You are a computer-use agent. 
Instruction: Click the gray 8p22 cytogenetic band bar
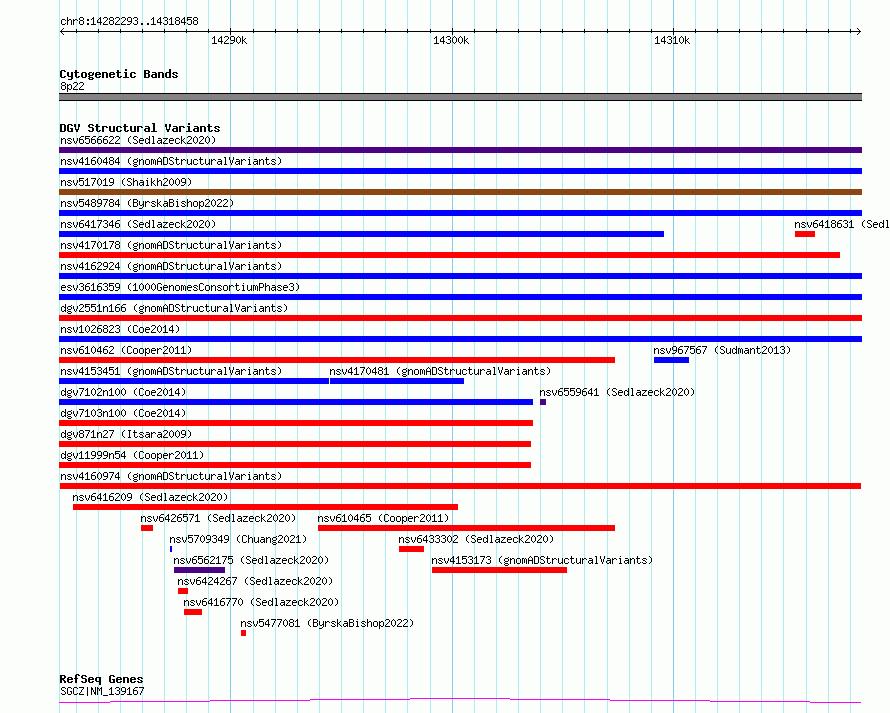pos(460,97)
